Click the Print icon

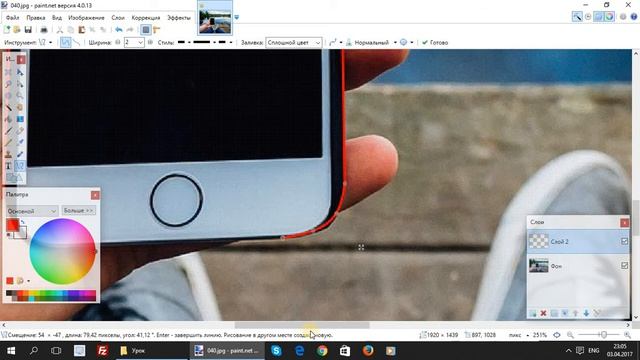click(x=44, y=29)
